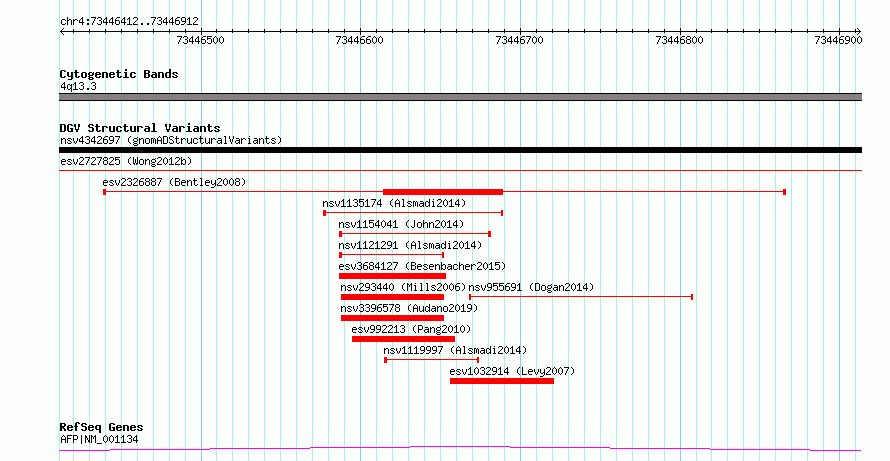Select the black nsv4342697 variant bar
This screenshot has height=461, width=890.
460,150
